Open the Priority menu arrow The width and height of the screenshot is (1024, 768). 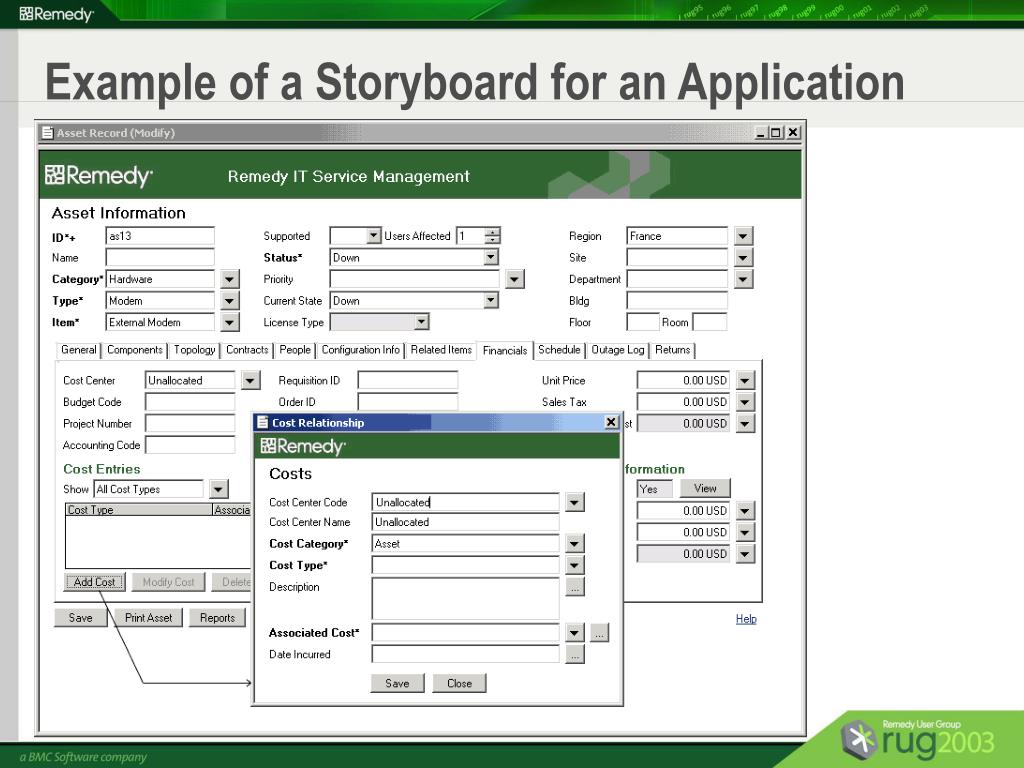[515, 280]
